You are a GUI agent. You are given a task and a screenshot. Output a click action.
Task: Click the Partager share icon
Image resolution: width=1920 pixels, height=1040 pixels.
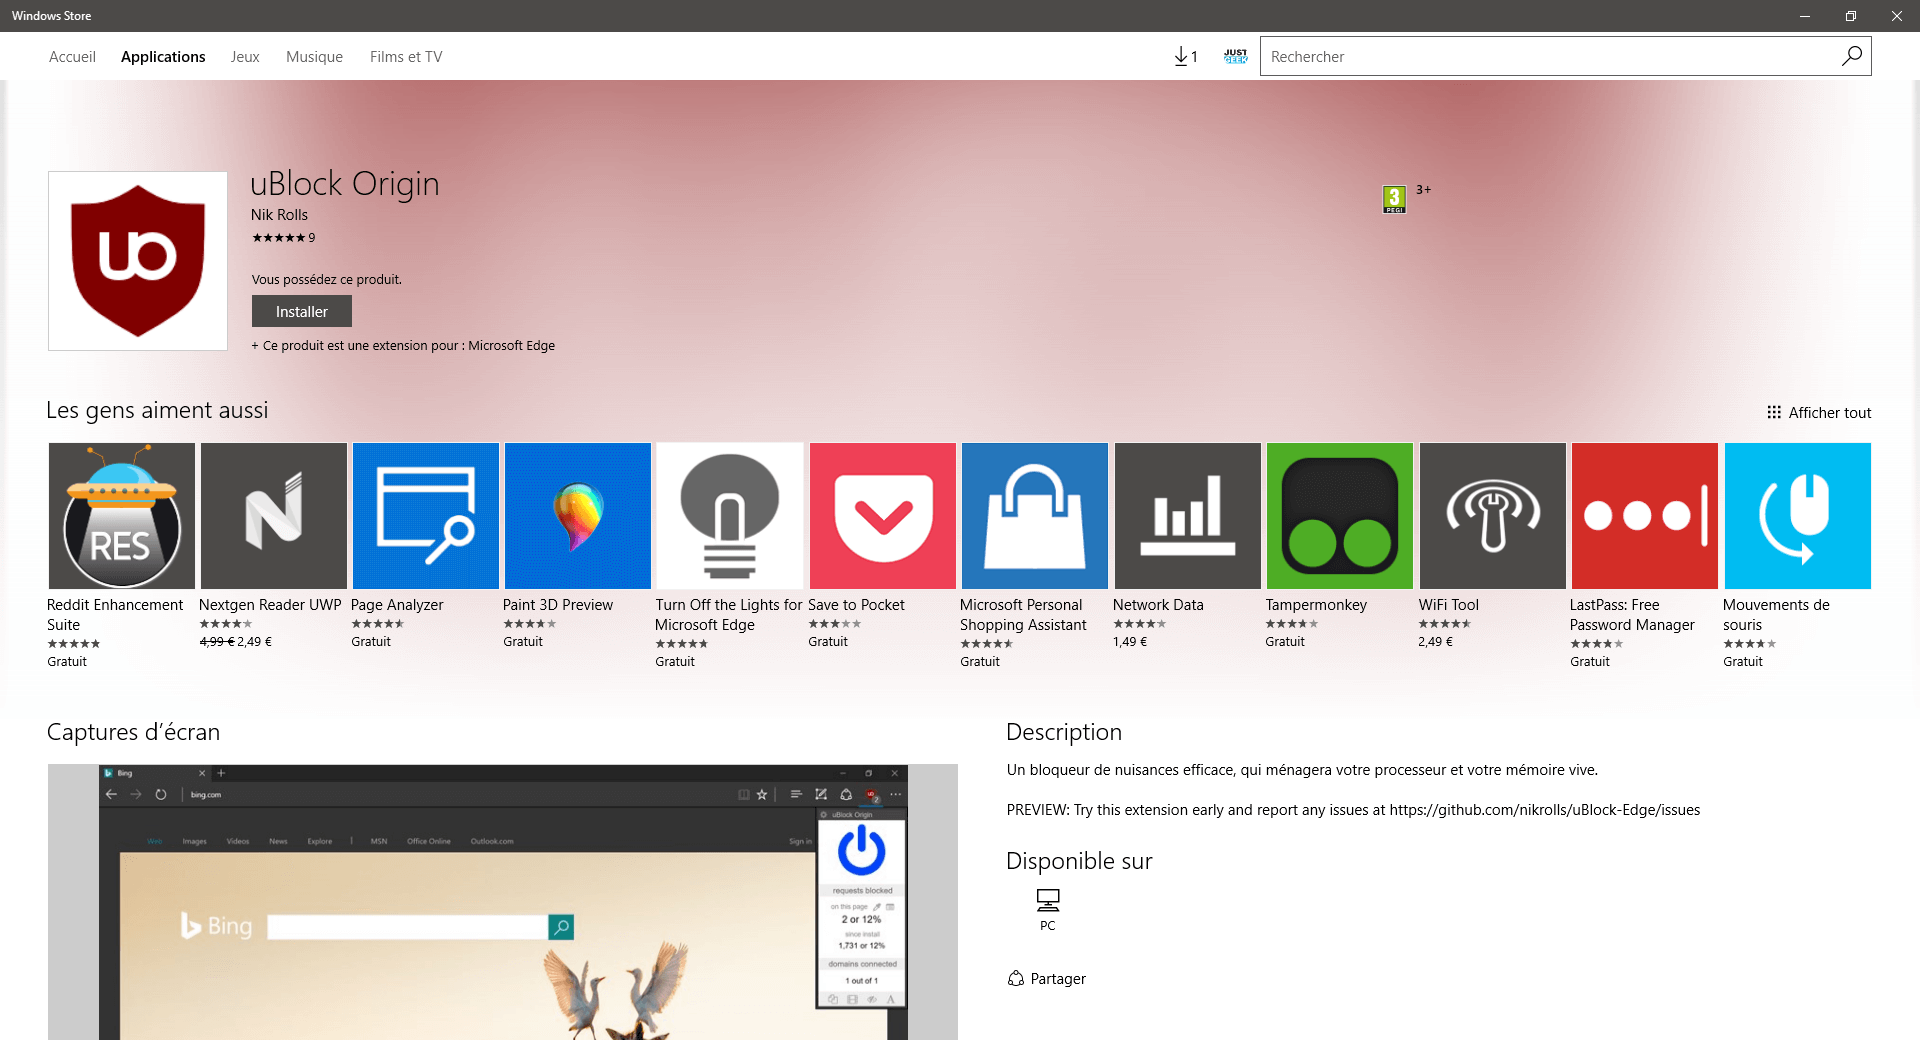tap(1016, 979)
